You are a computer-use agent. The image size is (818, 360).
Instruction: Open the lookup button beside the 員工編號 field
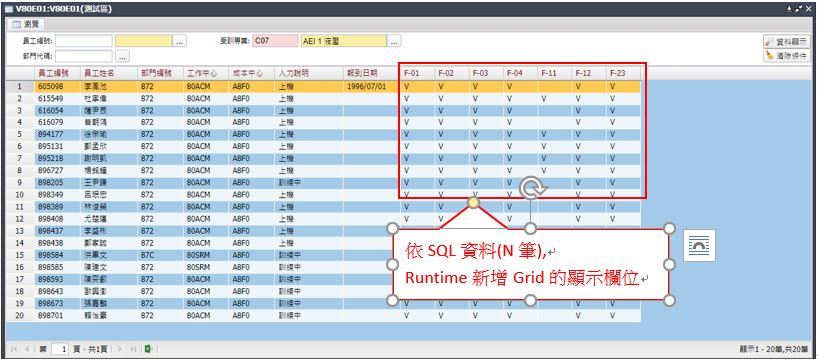click(x=180, y=42)
